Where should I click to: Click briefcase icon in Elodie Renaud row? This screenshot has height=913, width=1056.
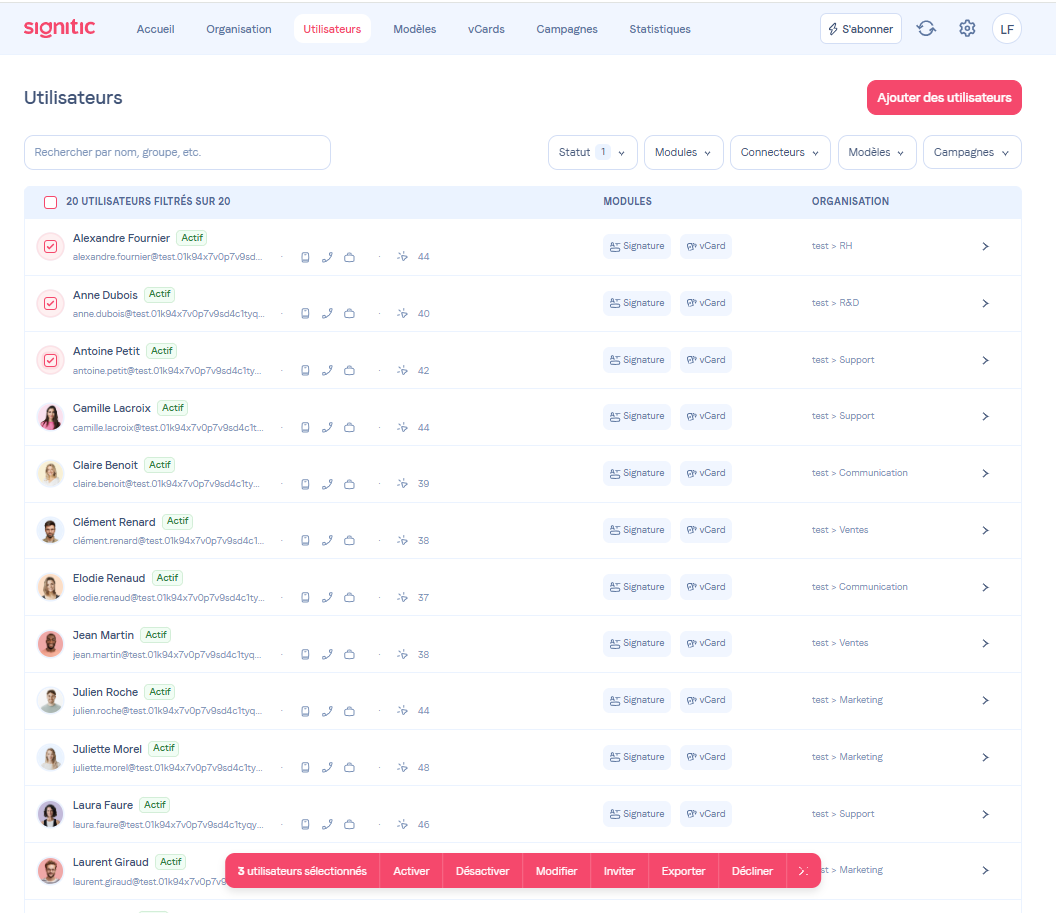coord(350,598)
